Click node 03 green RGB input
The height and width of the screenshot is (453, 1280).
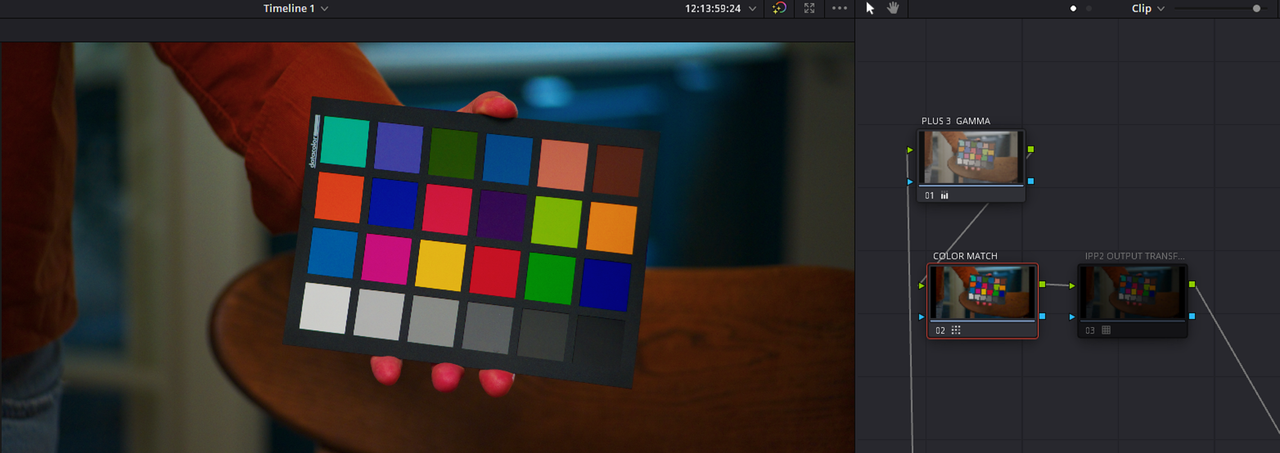1072,285
